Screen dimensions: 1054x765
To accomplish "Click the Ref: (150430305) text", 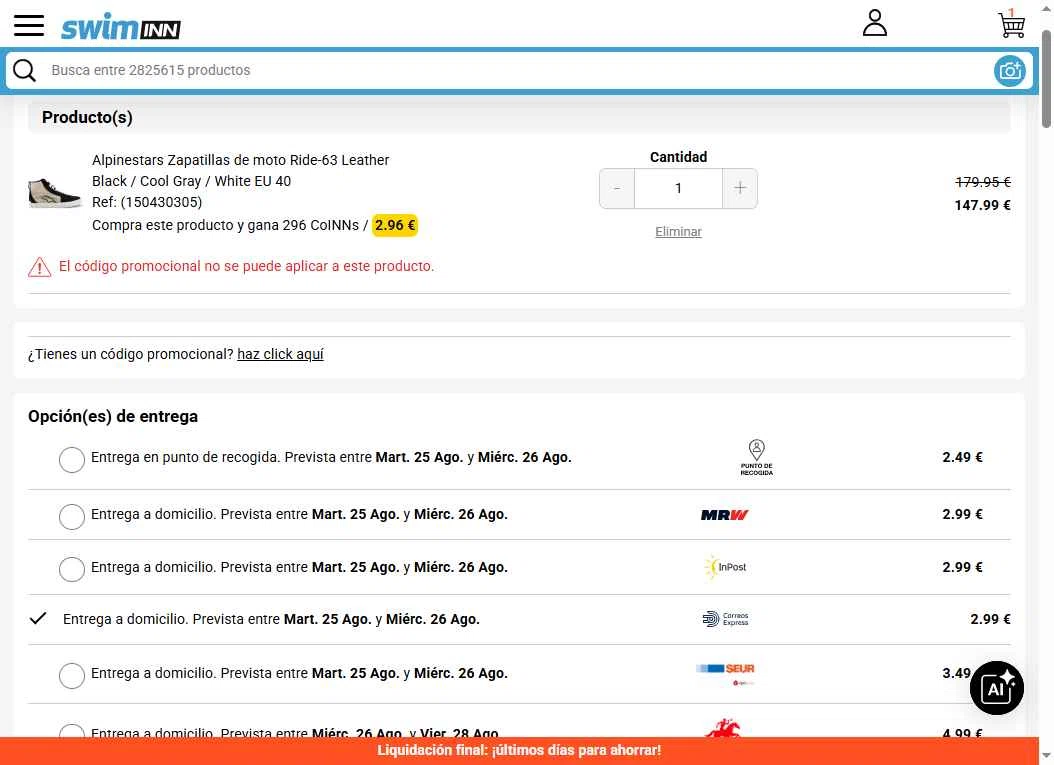I will coord(147,202).
